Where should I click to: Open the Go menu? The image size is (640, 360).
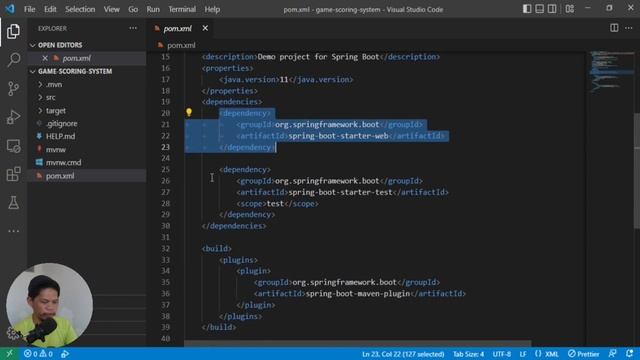(x=133, y=9)
